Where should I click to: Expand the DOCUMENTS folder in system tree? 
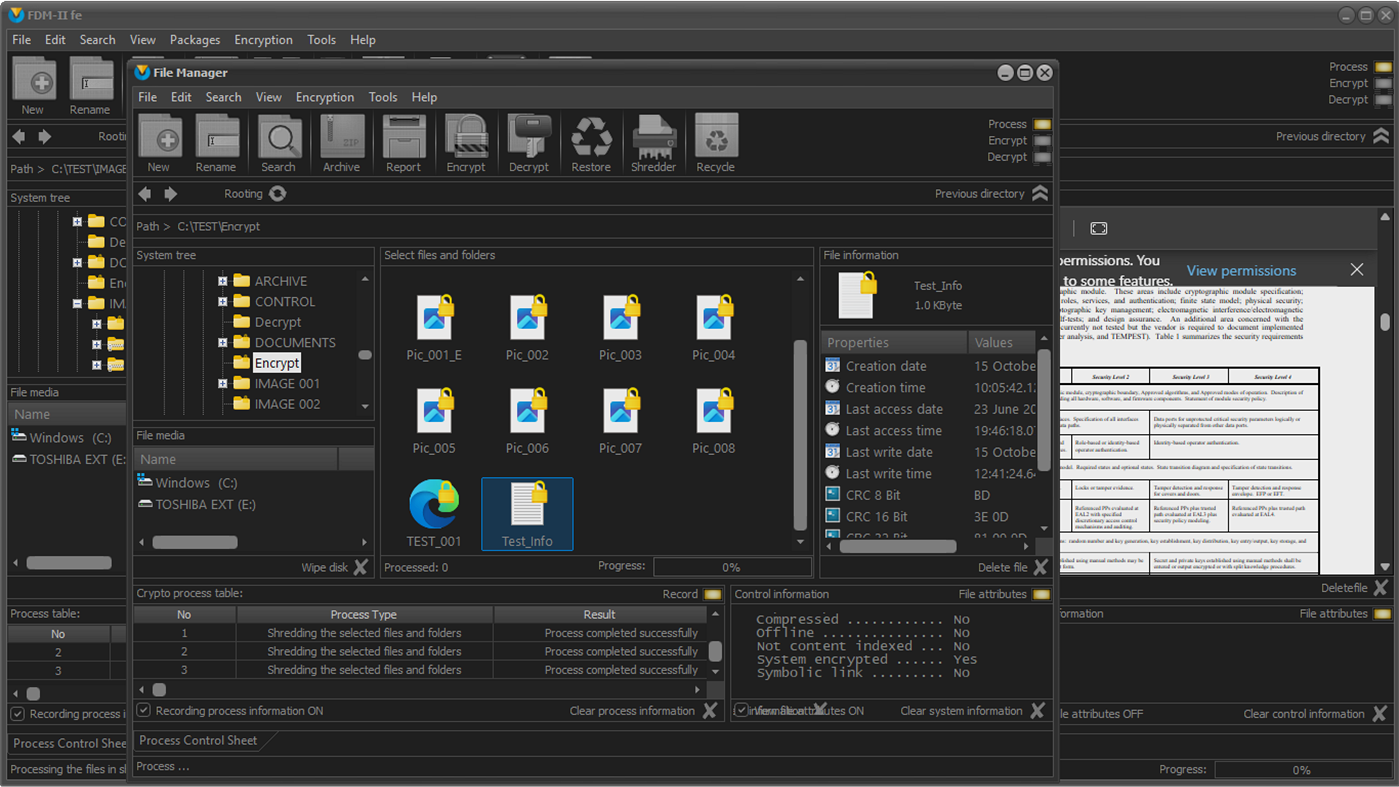(x=223, y=343)
